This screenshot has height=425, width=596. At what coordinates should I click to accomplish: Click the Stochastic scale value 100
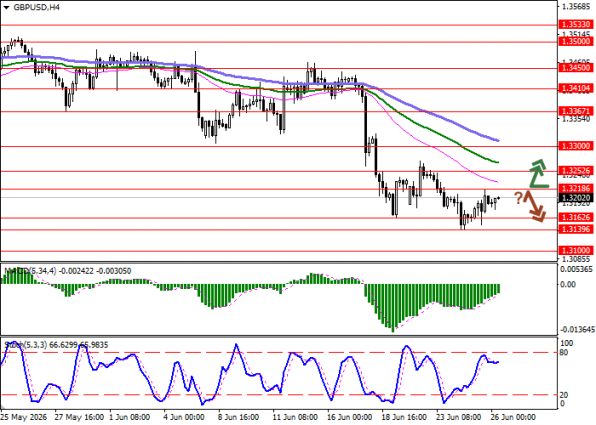pyautogui.click(x=567, y=344)
